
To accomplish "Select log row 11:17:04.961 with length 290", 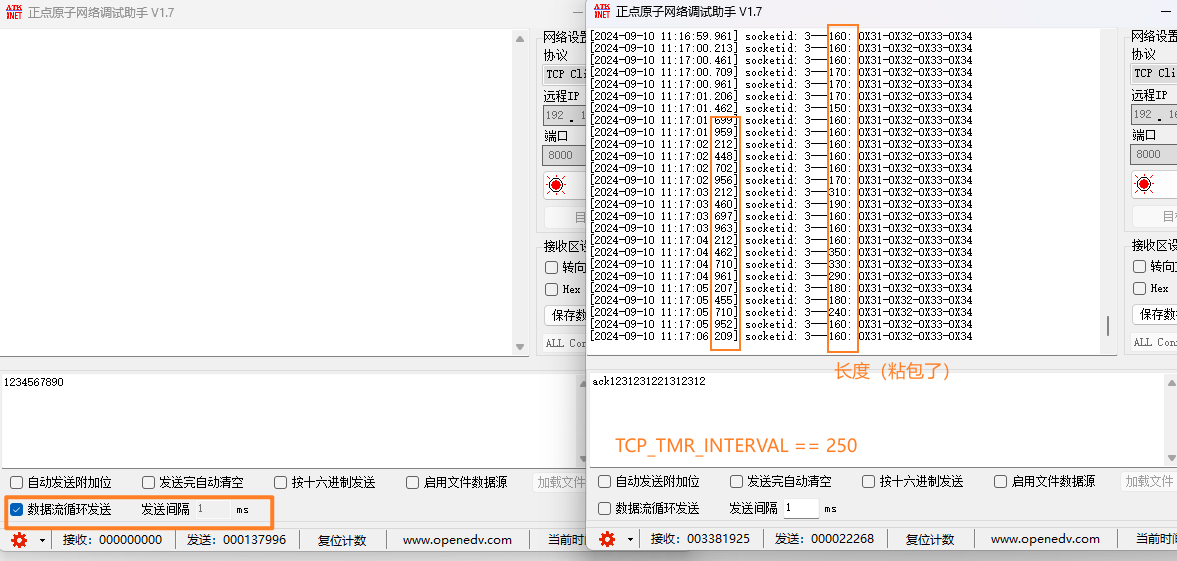I will pos(781,276).
